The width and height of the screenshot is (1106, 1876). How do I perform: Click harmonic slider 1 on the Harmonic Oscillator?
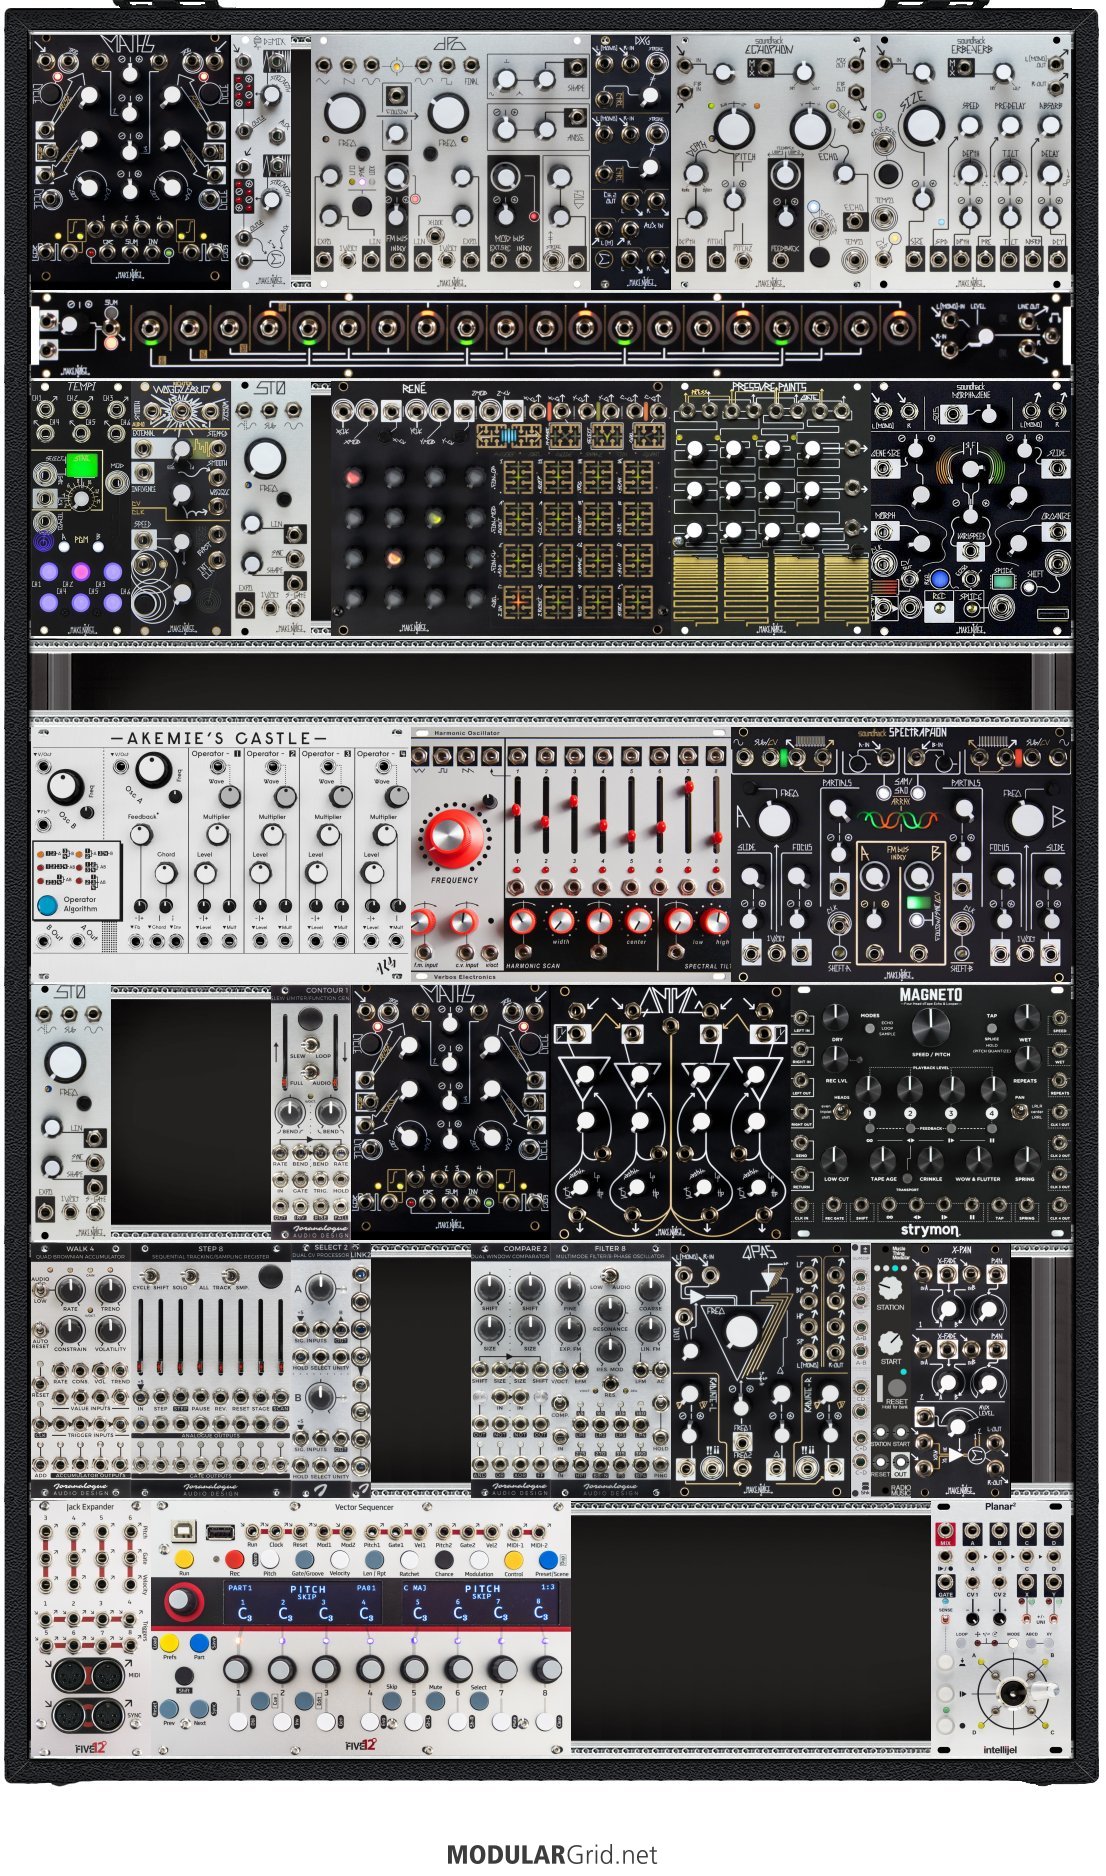pyautogui.click(x=517, y=815)
